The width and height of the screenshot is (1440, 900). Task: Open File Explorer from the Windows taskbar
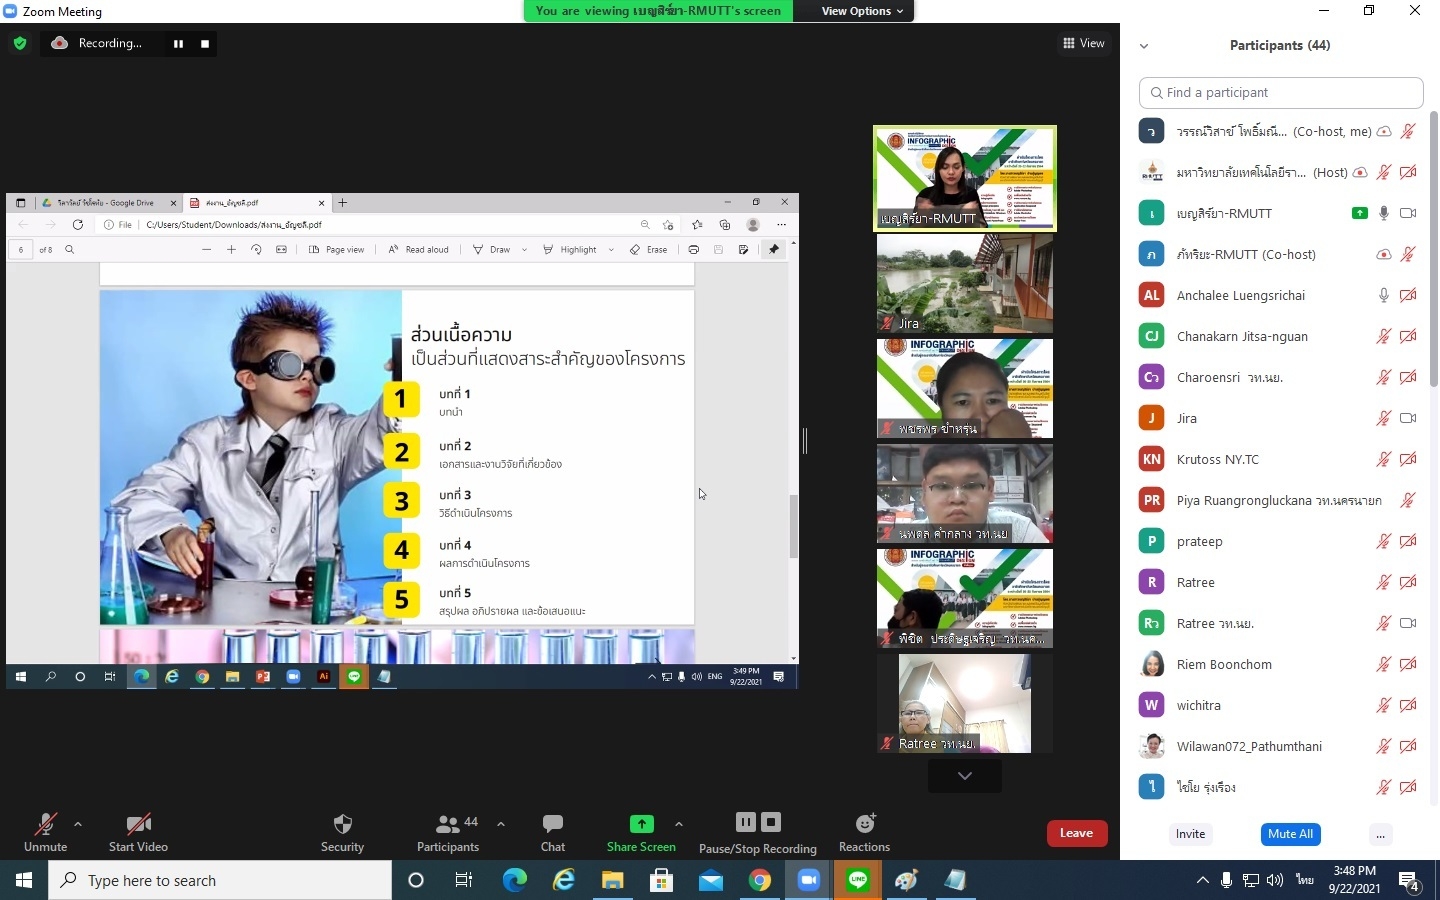click(x=612, y=880)
